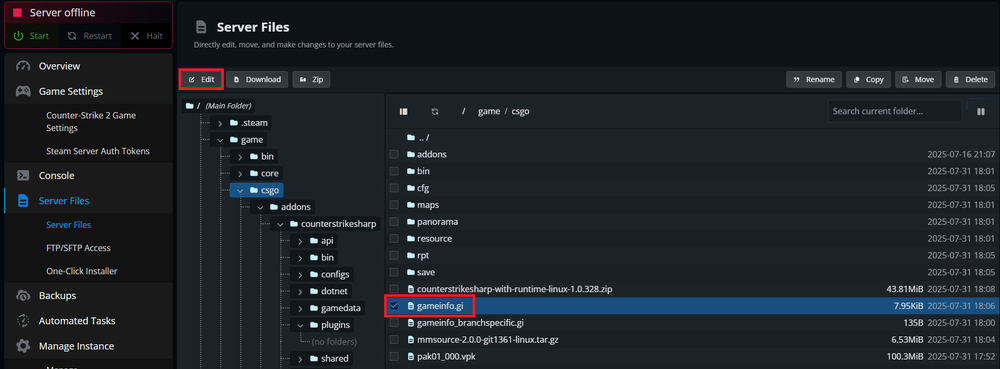Rename the selected file
Viewport: 1000px width, 369px height.
pyautogui.click(x=814, y=80)
